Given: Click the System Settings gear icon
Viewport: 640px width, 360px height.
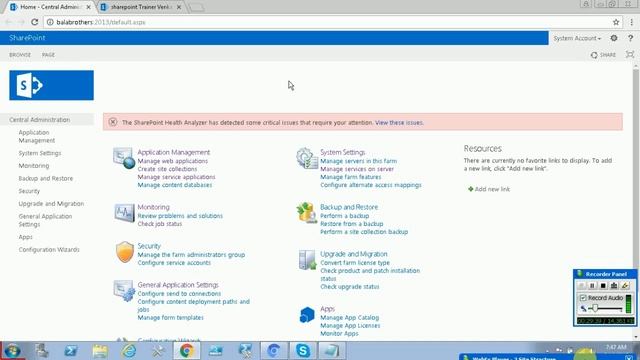Looking at the screenshot, I should pyautogui.click(x=307, y=158).
